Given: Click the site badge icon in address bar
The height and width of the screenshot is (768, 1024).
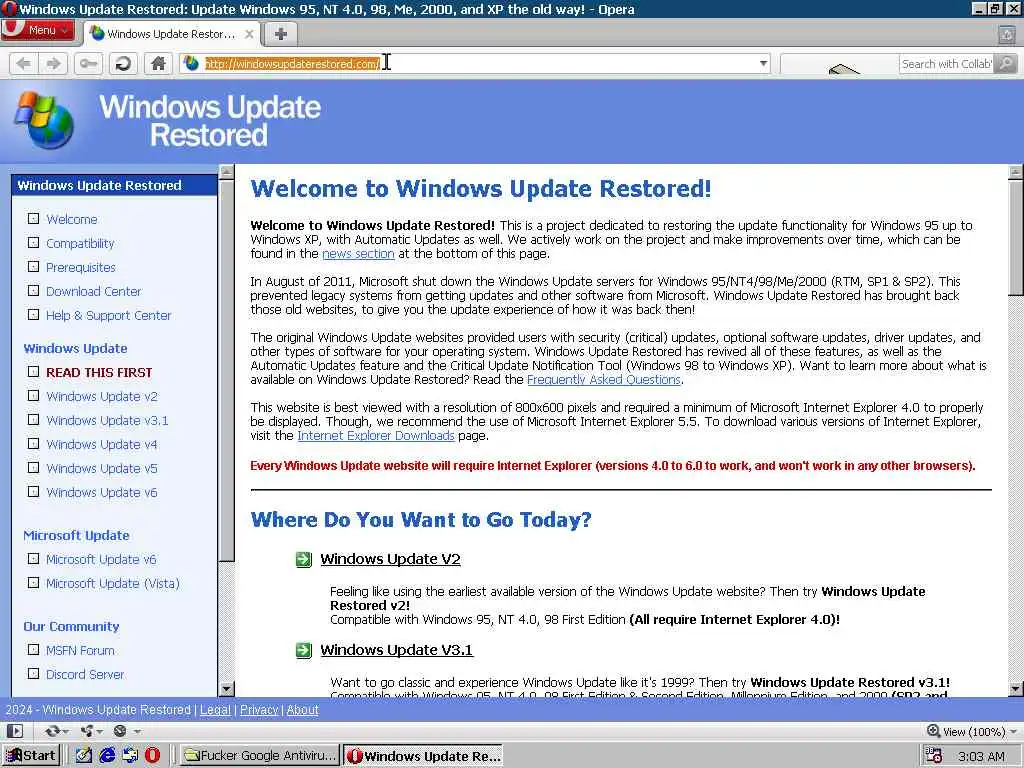Looking at the screenshot, I should click(x=191, y=63).
